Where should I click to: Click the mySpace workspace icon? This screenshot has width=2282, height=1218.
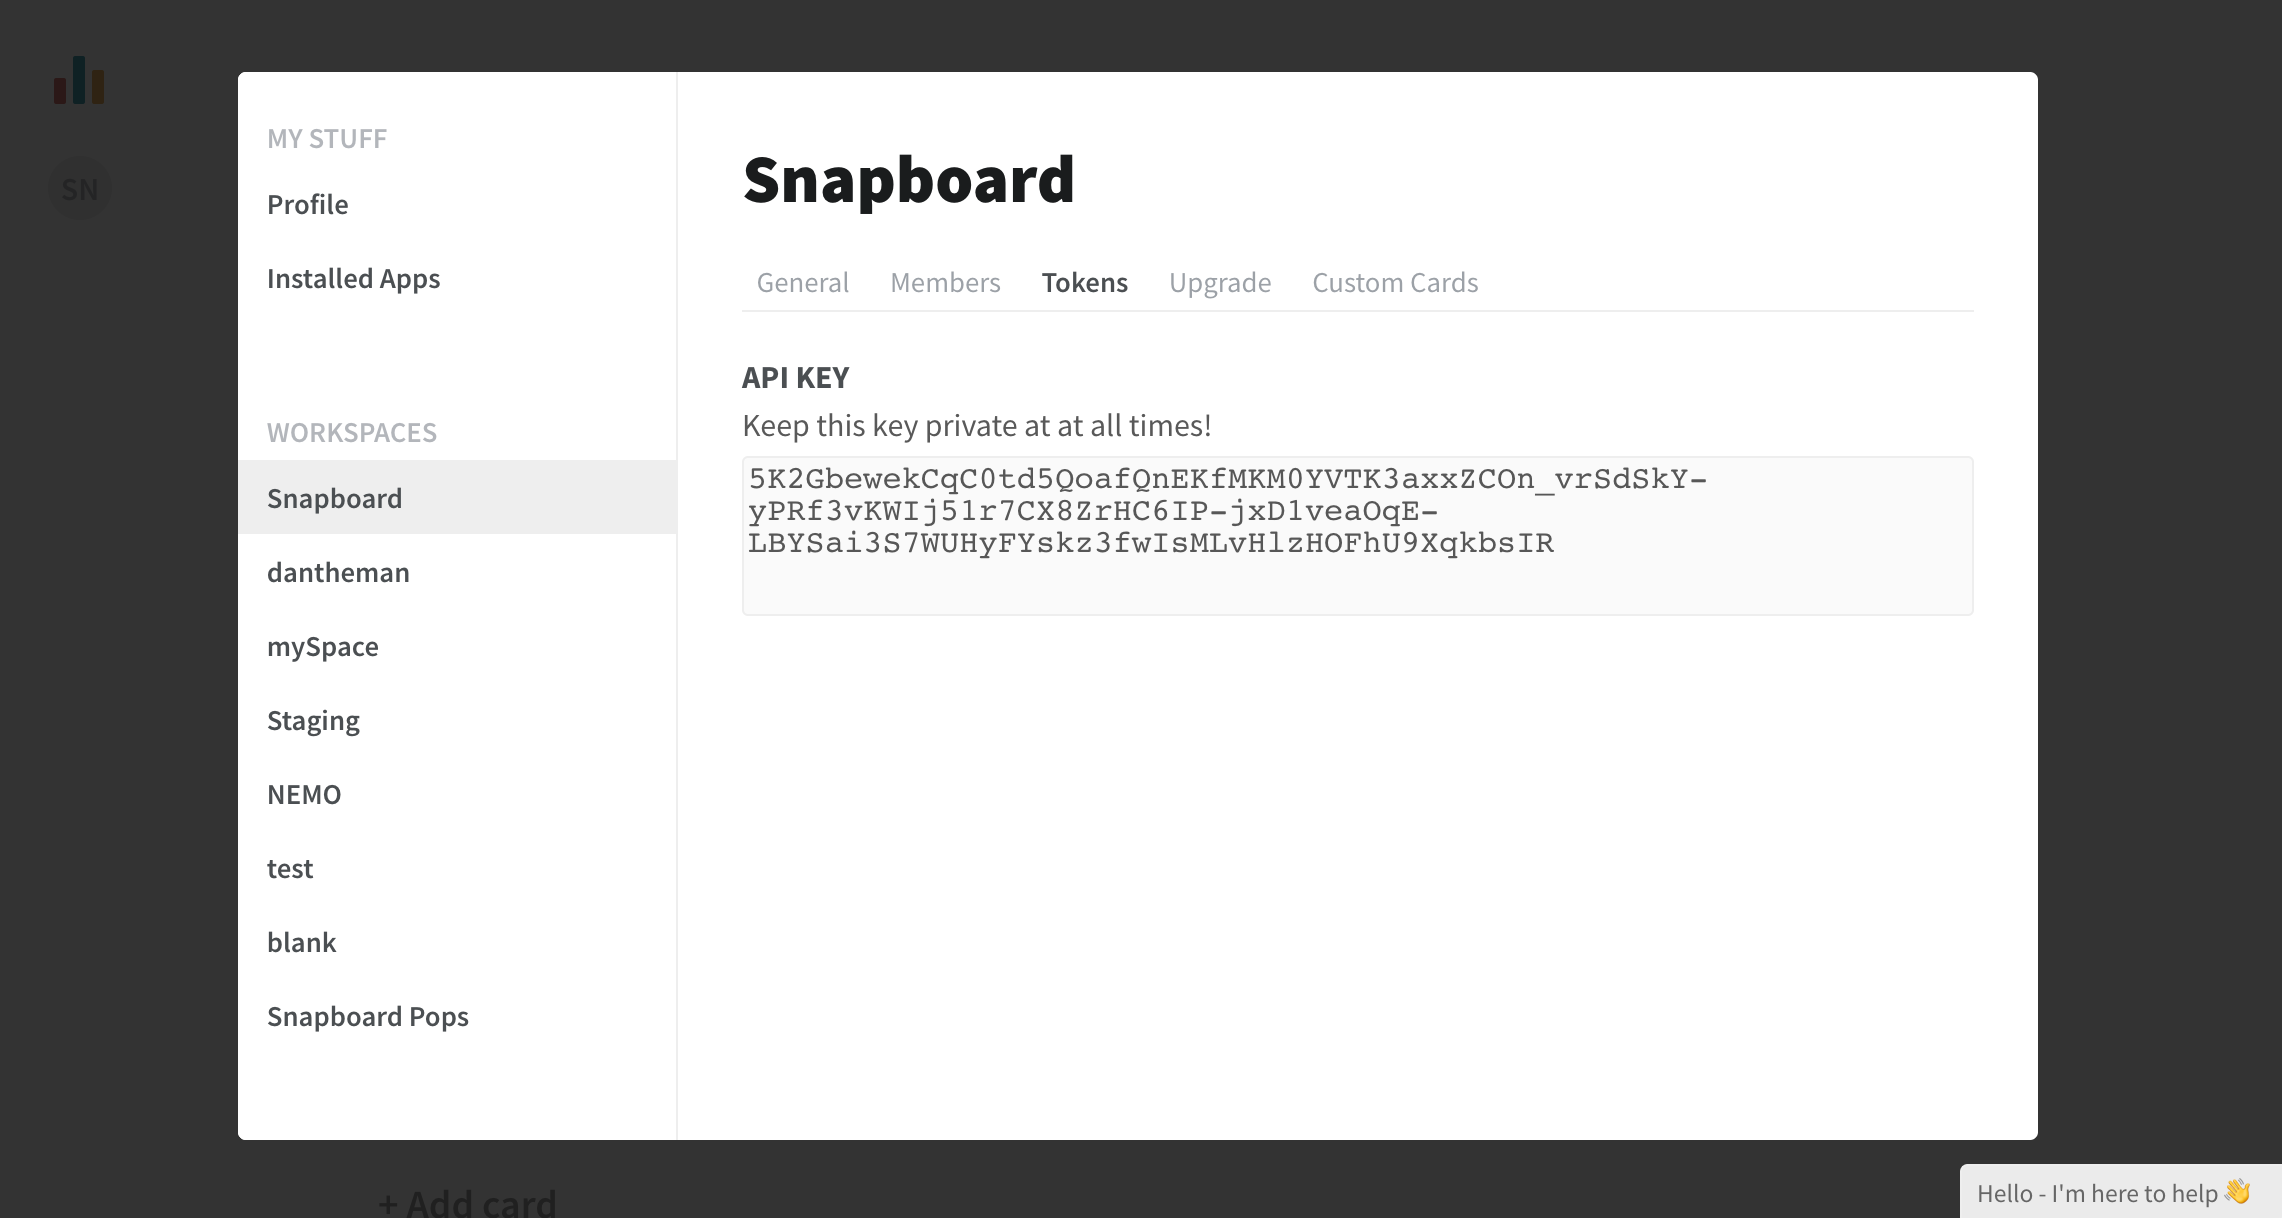click(321, 646)
